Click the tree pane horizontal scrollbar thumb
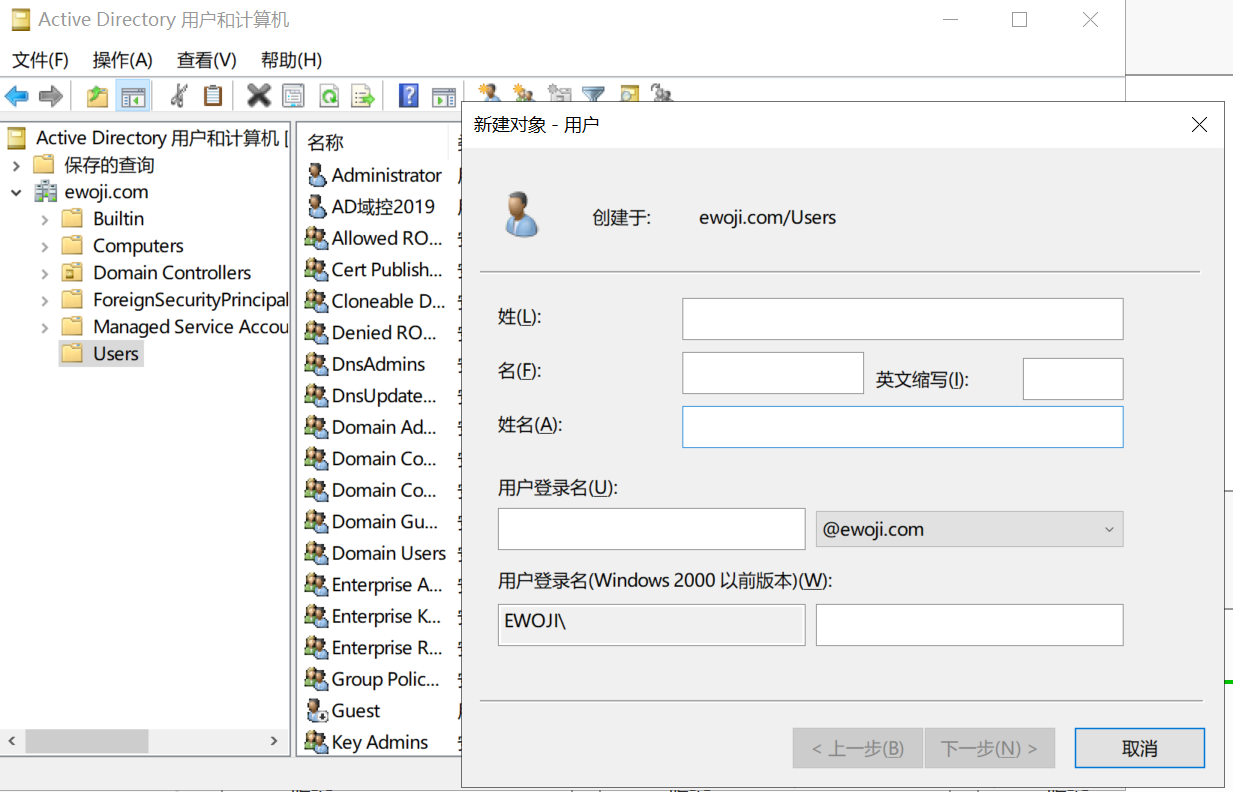Screen dimensions: 1233x792 (87, 741)
